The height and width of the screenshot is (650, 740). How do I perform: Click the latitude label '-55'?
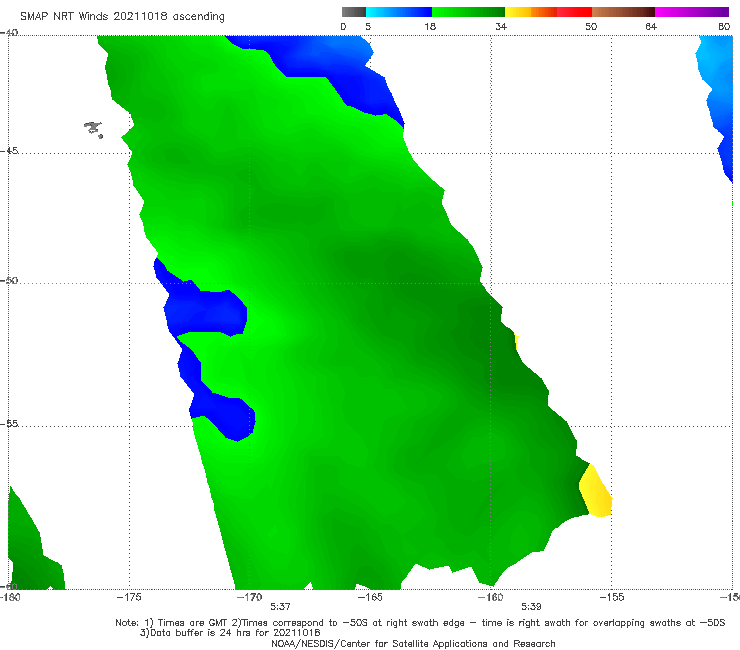[9, 424]
